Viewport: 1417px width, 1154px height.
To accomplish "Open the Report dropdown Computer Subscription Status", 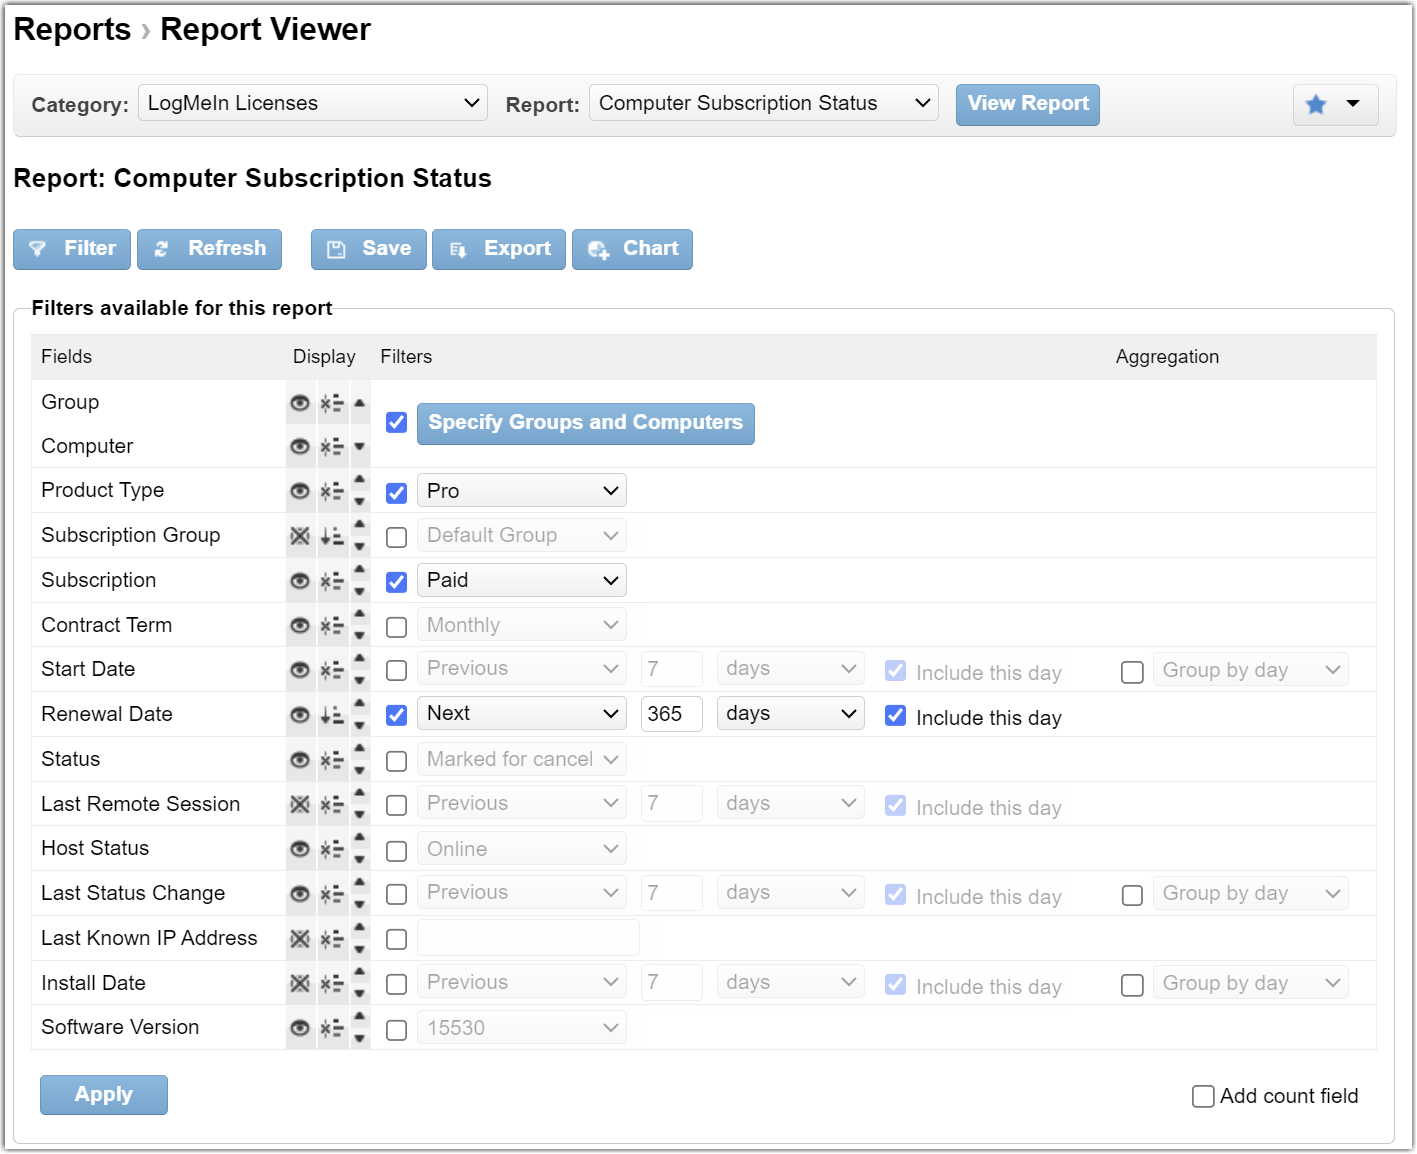I will (764, 103).
